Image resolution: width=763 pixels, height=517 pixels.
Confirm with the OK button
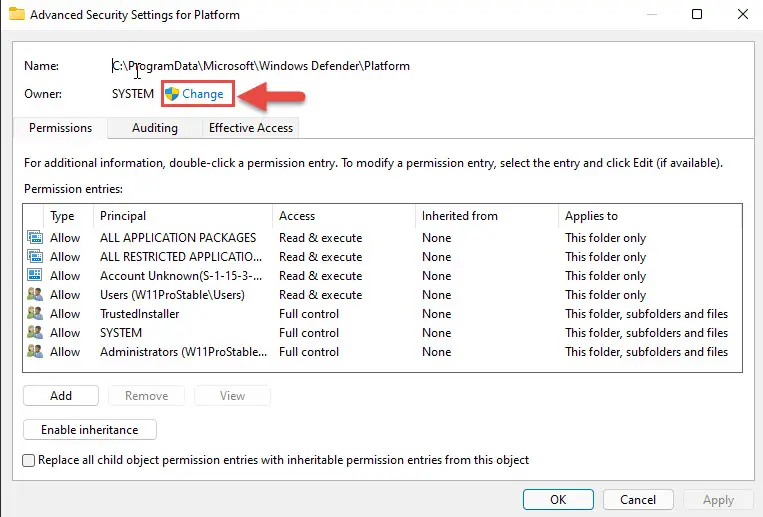tap(558, 500)
